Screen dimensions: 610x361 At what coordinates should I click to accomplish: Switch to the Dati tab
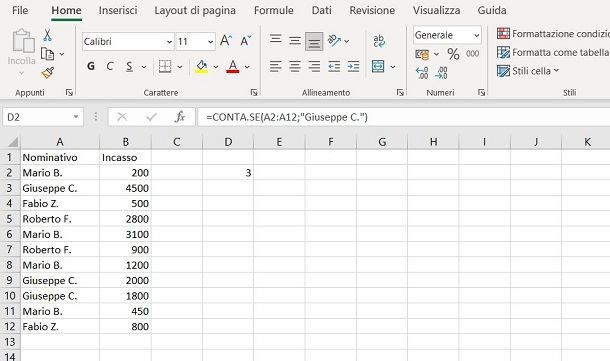[321, 10]
